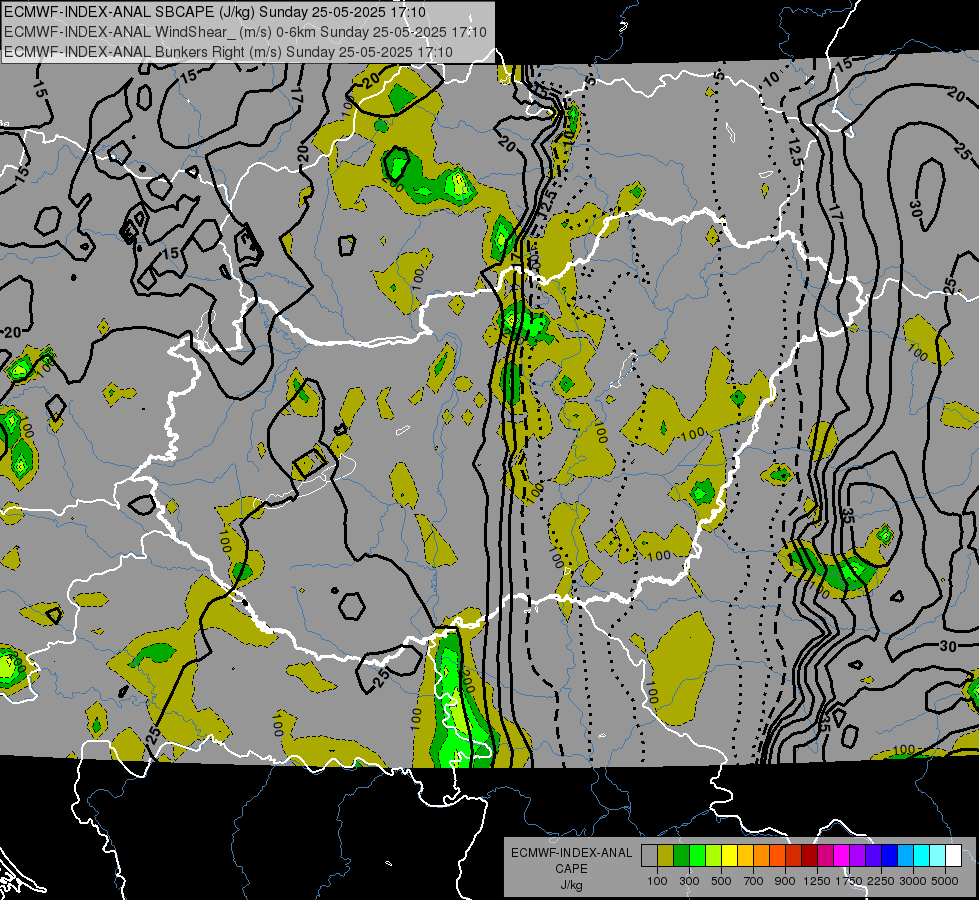The image size is (979, 900).
Task: Click the legend scale value 700
Action: click(754, 881)
